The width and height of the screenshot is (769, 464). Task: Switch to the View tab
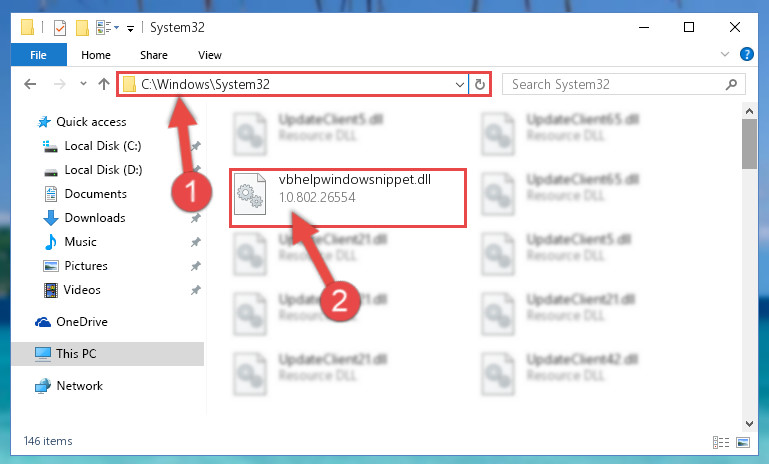click(x=210, y=55)
